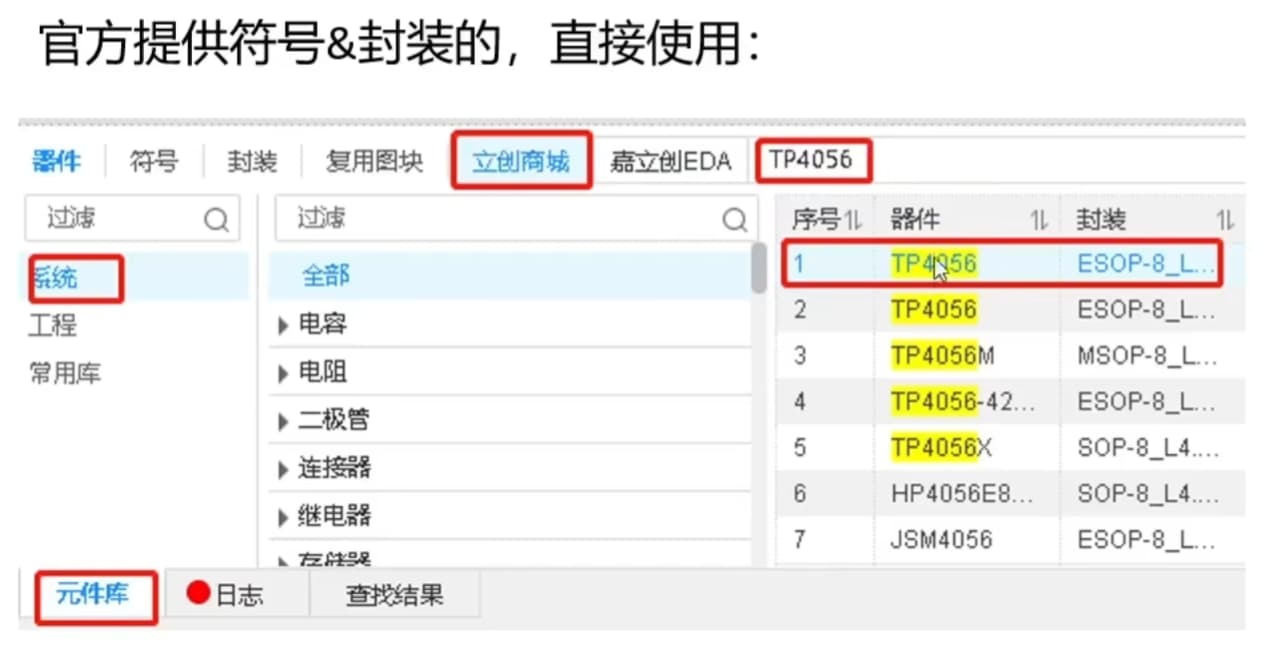This screenshot has height=656, width=1282.
Task: Select the 符号 tab
Action: click(153, 161)
